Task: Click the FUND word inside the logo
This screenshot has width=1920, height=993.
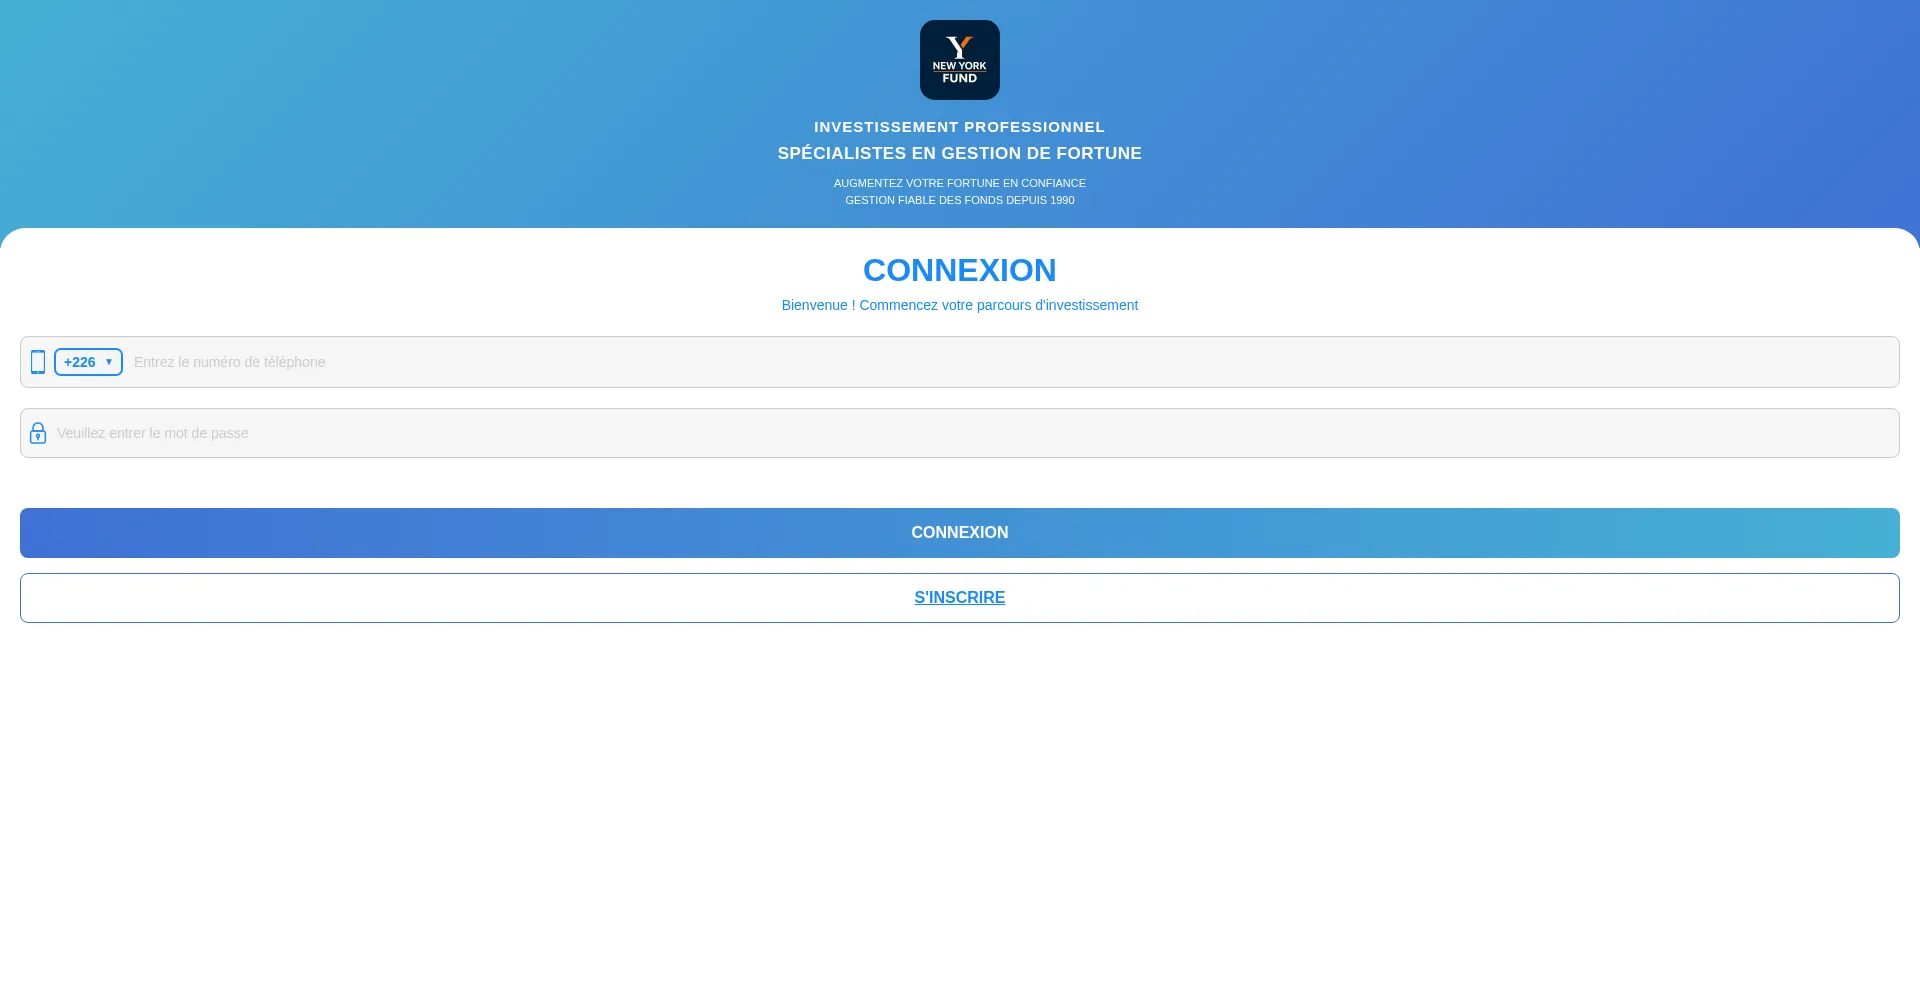Action: [x=959, y=79]
